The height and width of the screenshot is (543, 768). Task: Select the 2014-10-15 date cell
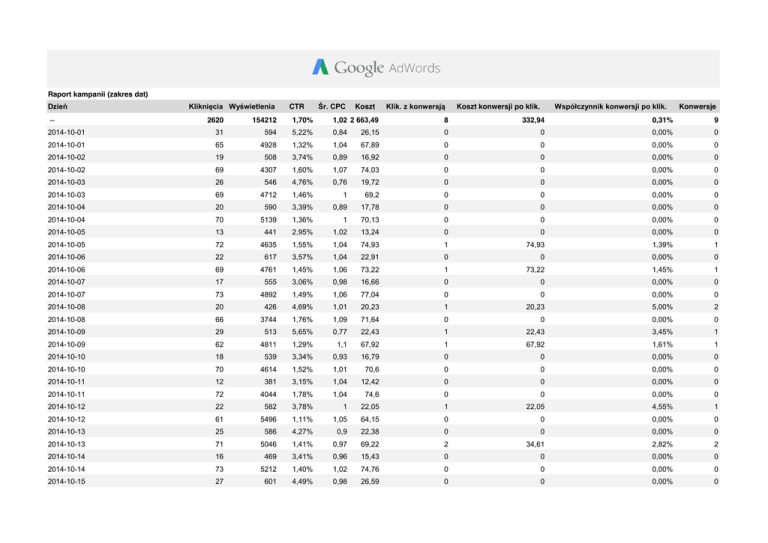68,482
